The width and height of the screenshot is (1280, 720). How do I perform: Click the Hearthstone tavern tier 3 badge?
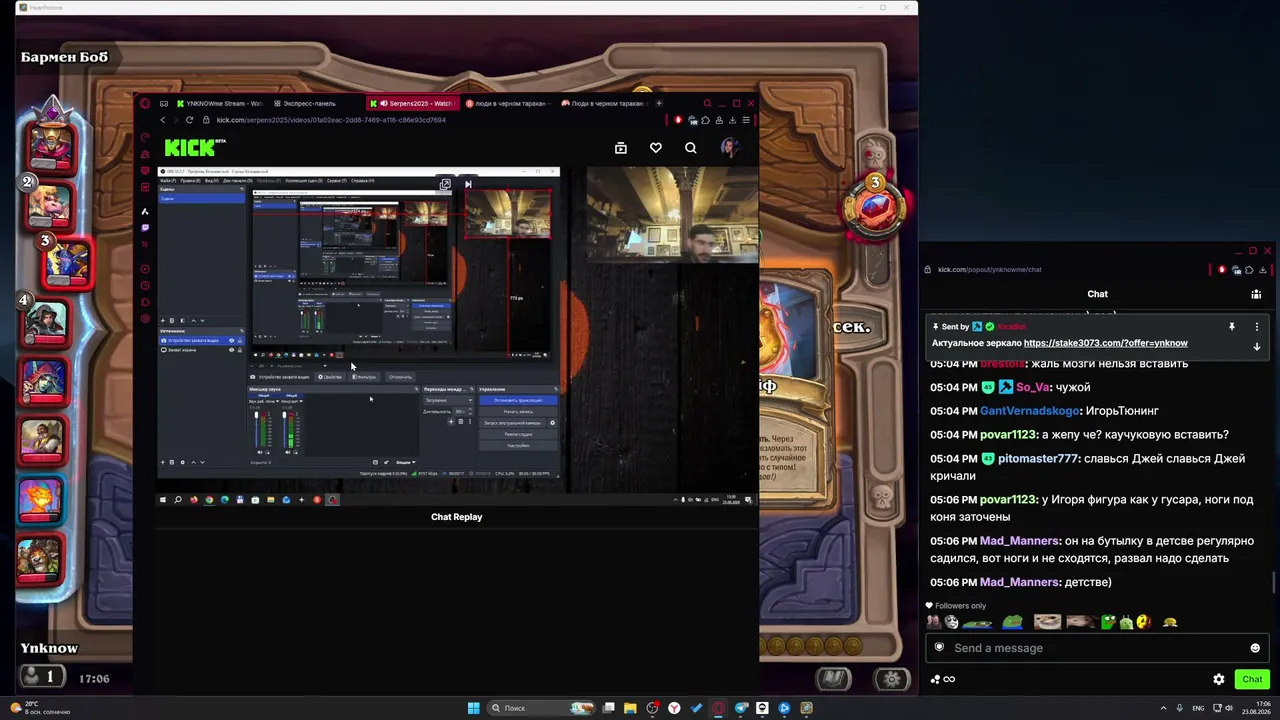click(x=874, y=206)
